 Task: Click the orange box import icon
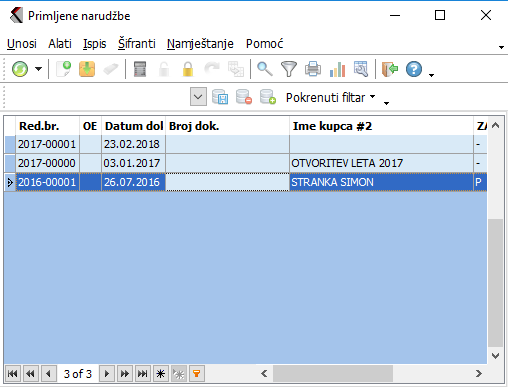87,69
